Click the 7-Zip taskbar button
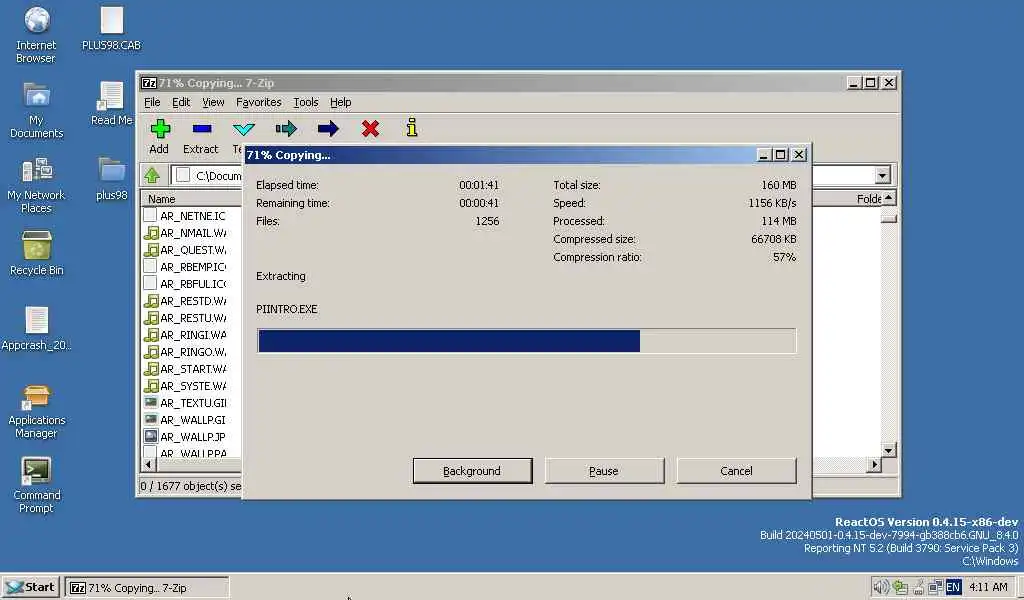Image resolution: width=1024 pixels, height=600 pixels. pyautogui.click(x=148, y=587)
